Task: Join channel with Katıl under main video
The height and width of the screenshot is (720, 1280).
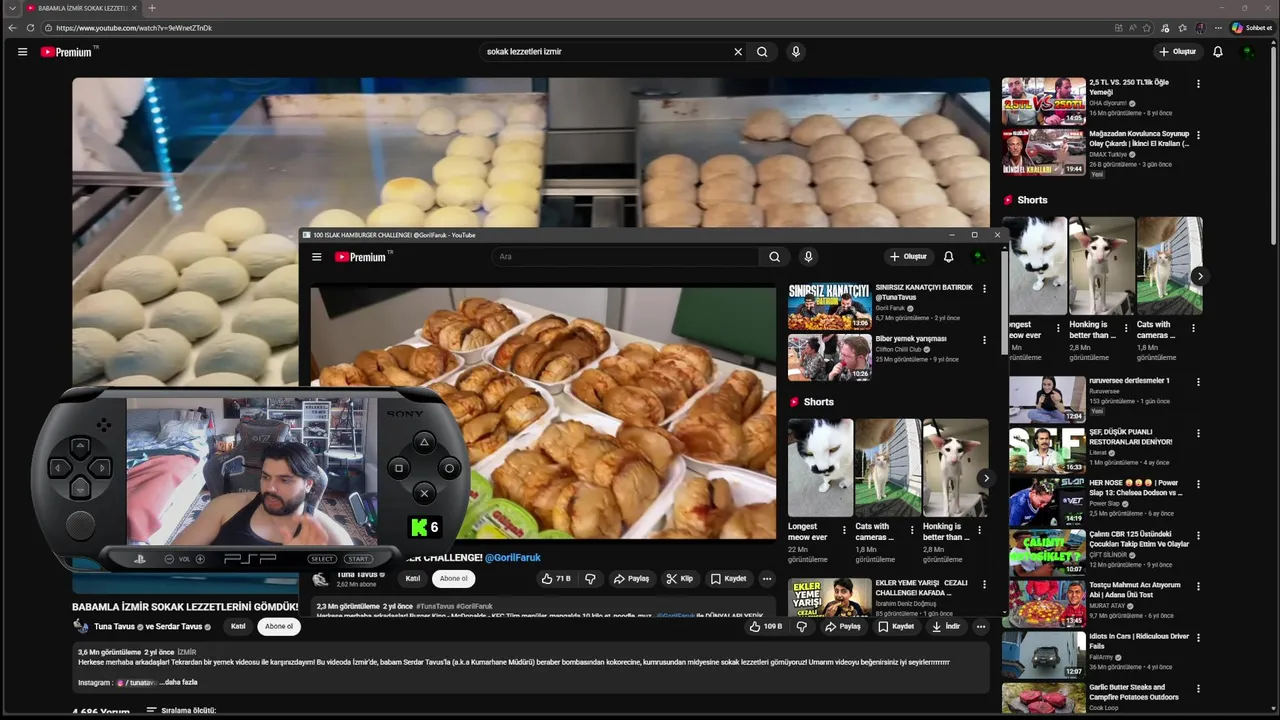Action: click(238, 627)
